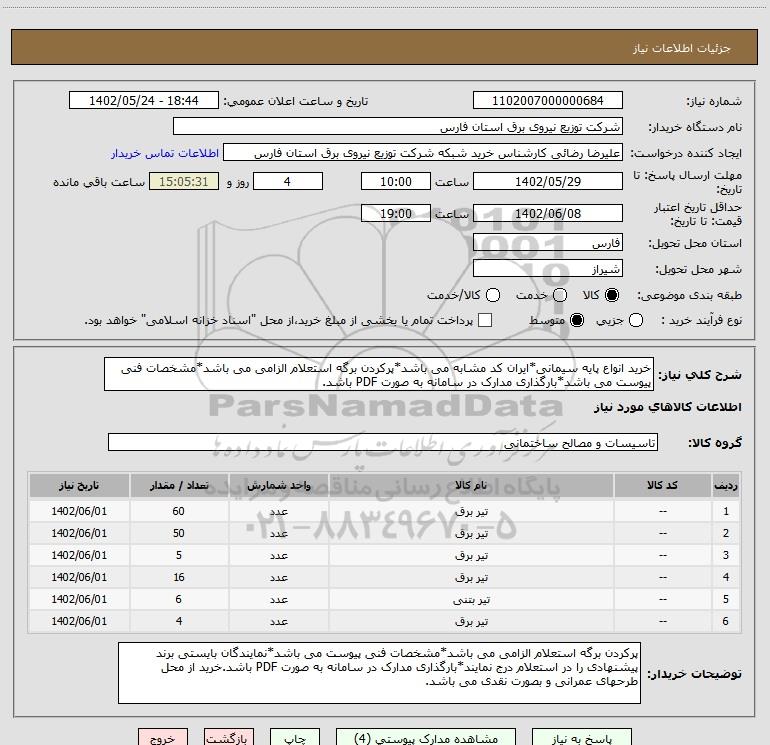Click the جزئیات اطلاعات نیاز header title
This screenshot has width=770, height=745.
pos(681,48)
